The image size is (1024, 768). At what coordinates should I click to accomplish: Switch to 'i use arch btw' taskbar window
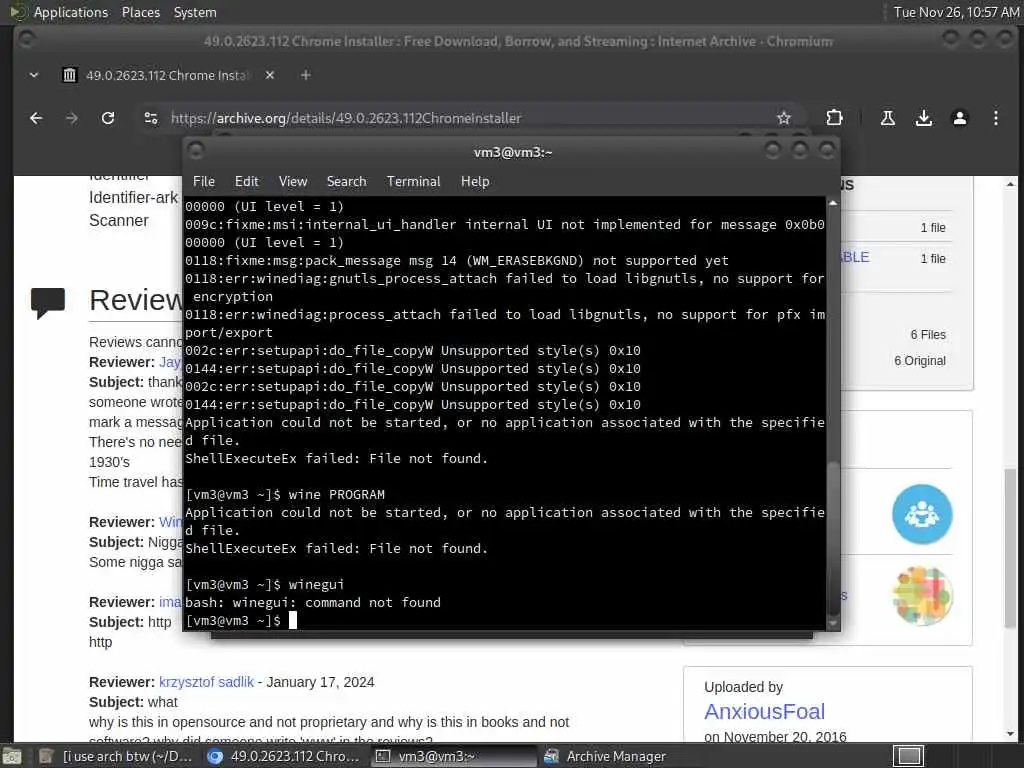(x=117, y=756)
